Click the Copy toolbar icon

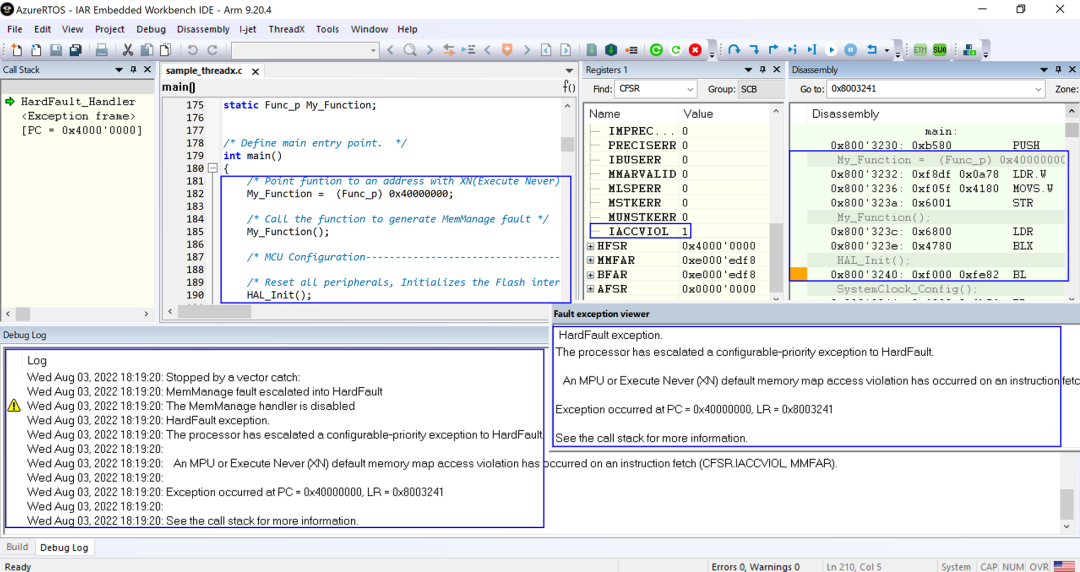(x=147, y=50)
